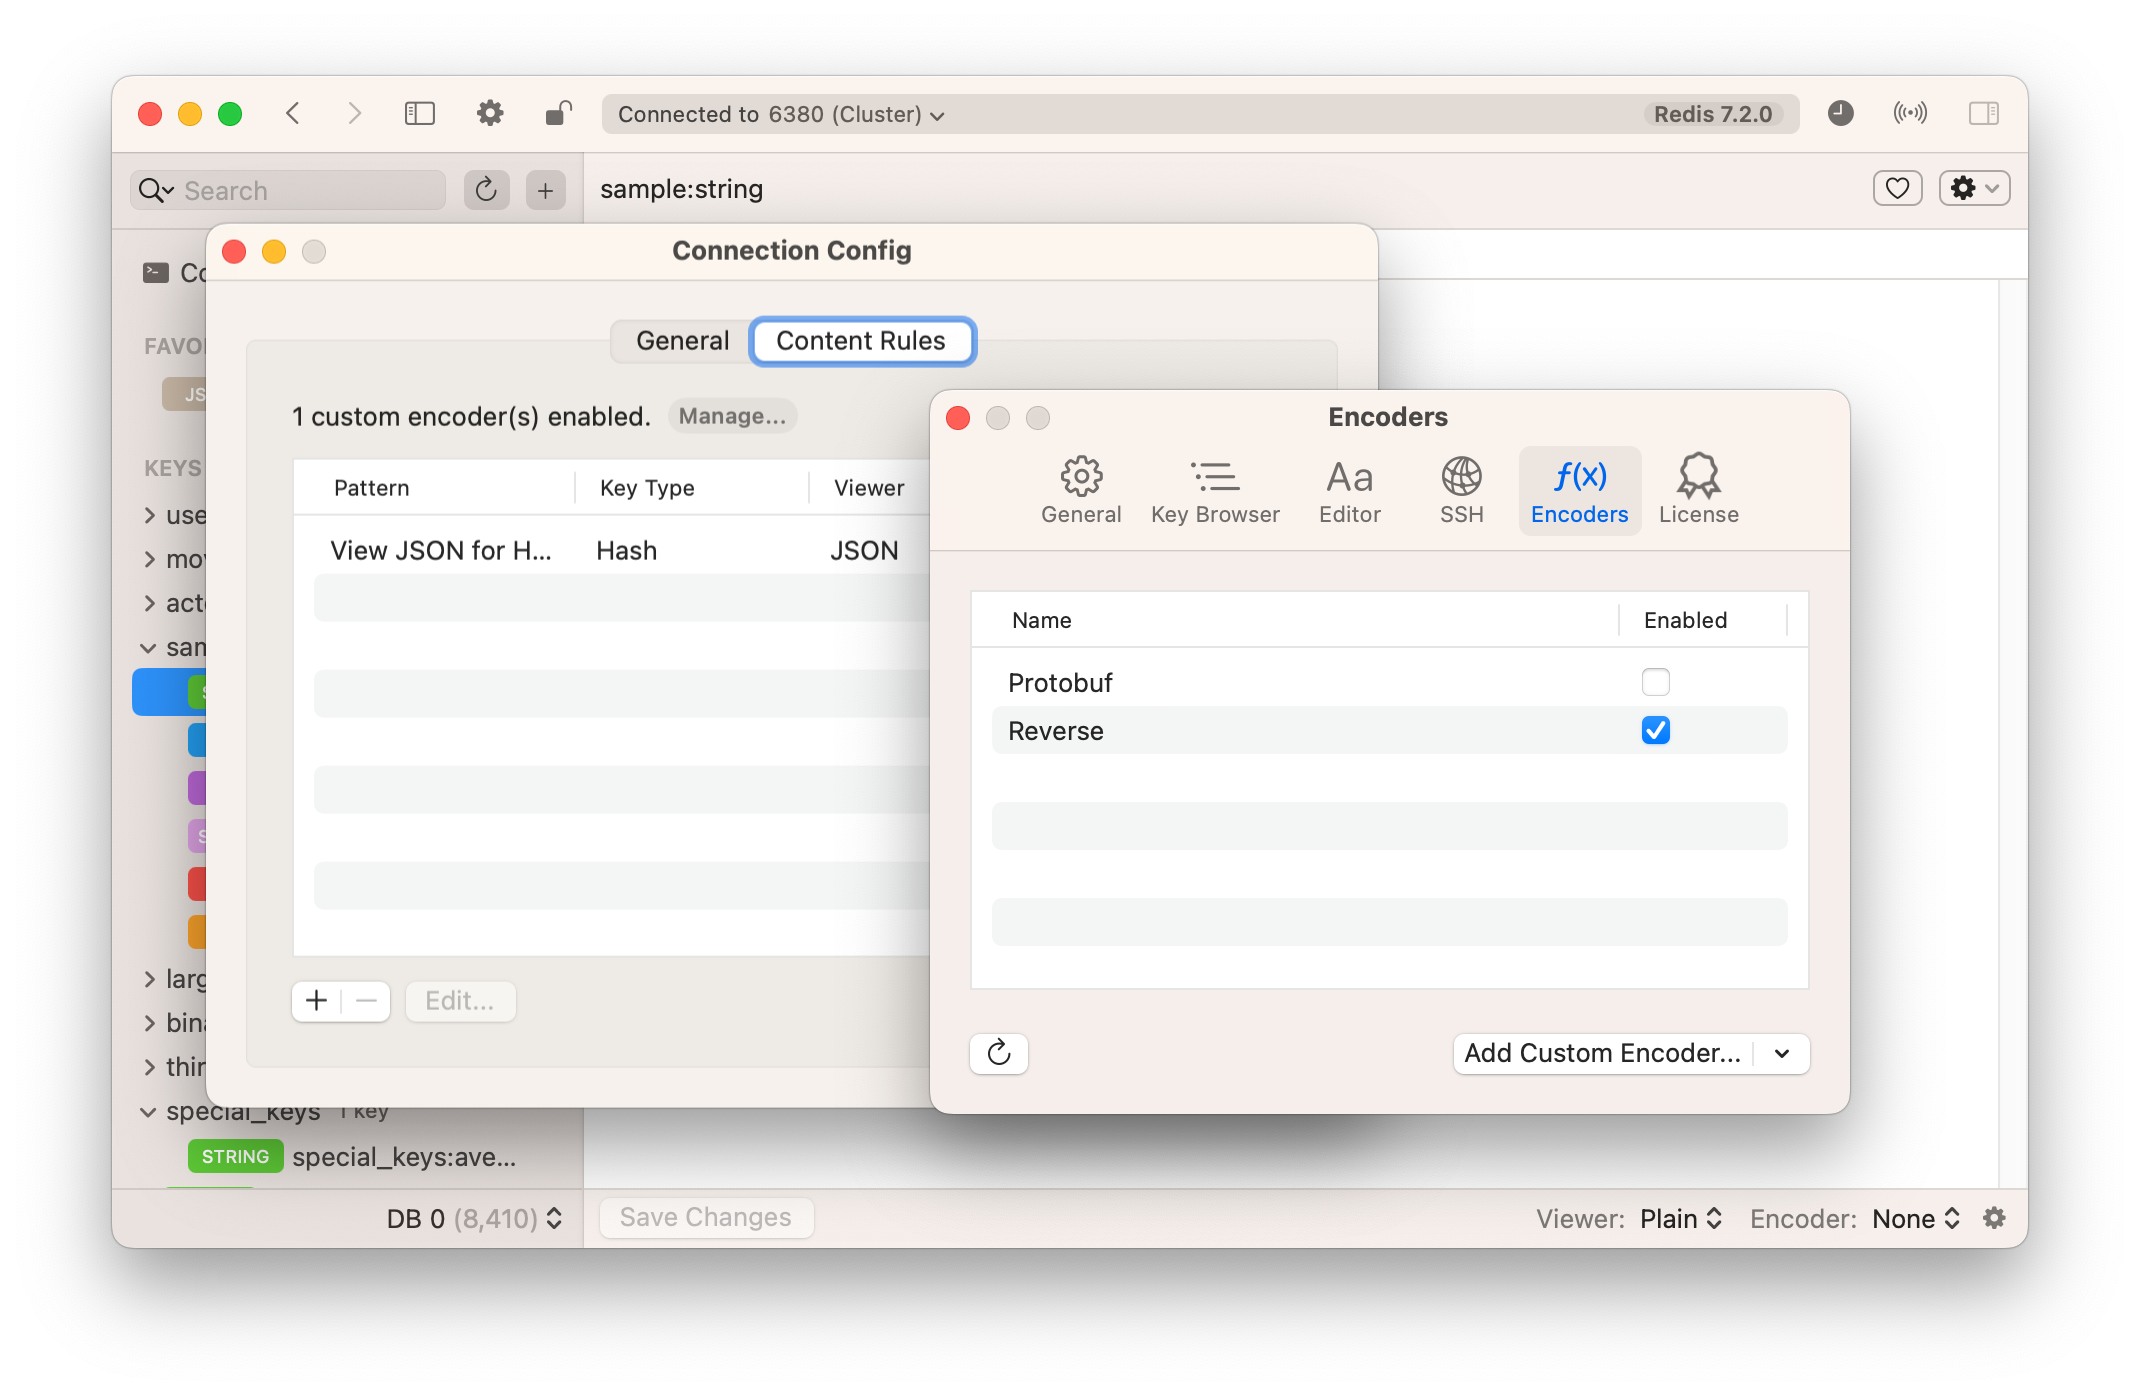
Task: Click the Hash key type cell
Action: pyautogui.click(x=627, y=551)
